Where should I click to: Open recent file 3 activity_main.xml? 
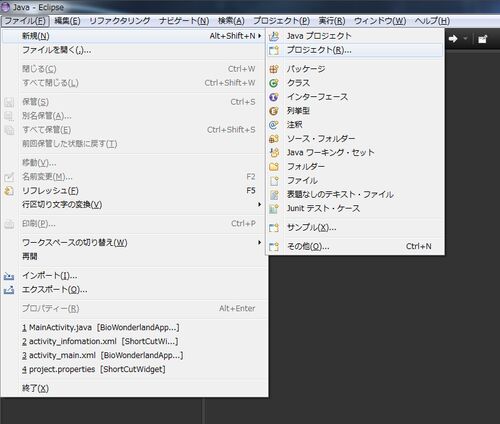[133, 355]
